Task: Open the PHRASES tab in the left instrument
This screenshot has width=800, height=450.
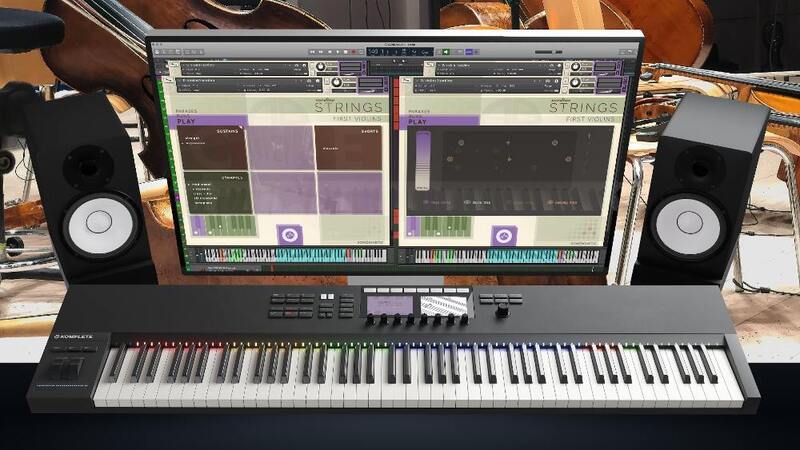Action: [186, 111]
